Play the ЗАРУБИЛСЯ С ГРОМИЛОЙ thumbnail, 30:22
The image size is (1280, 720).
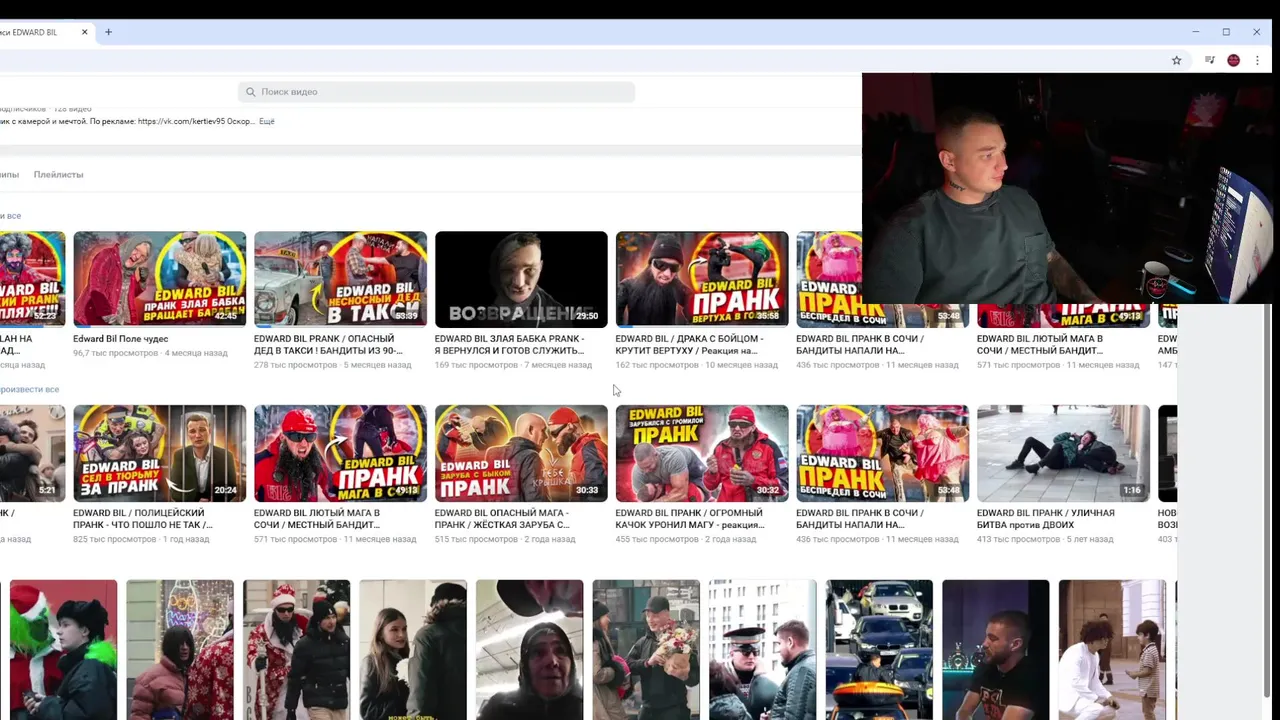pyautogui.click(x=702, y=453)
